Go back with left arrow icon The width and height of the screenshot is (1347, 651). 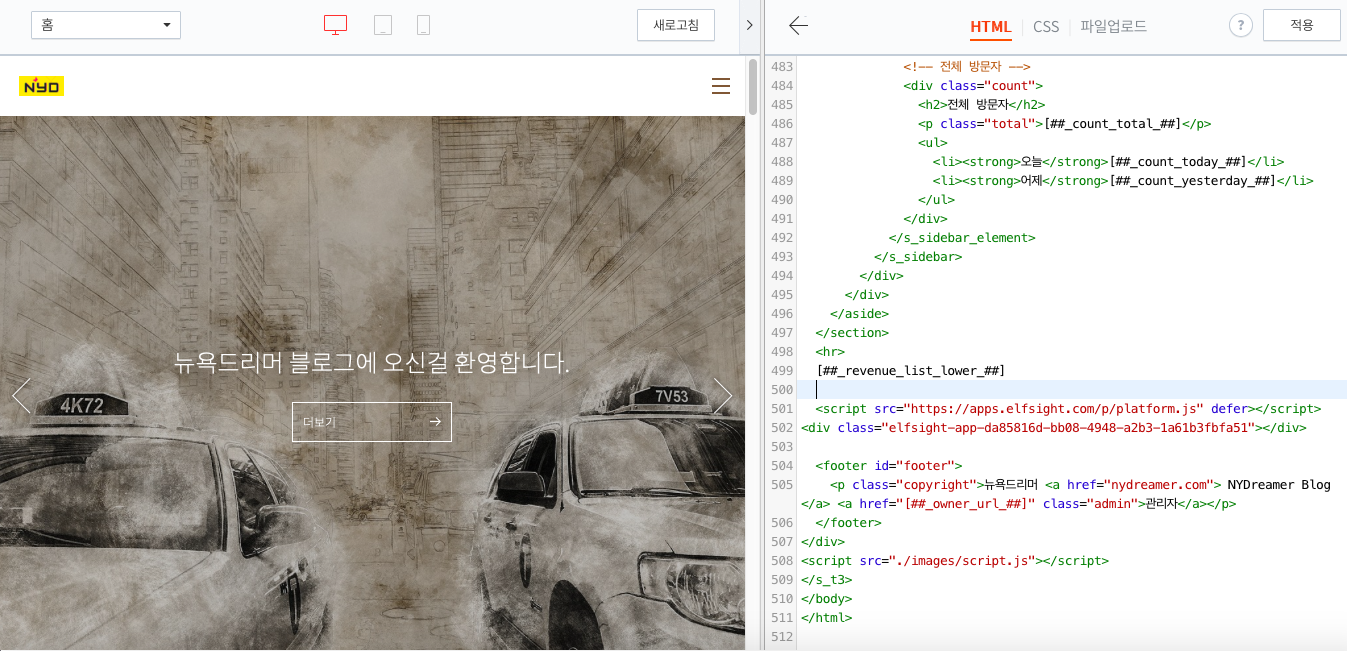[x=798, y=26]
